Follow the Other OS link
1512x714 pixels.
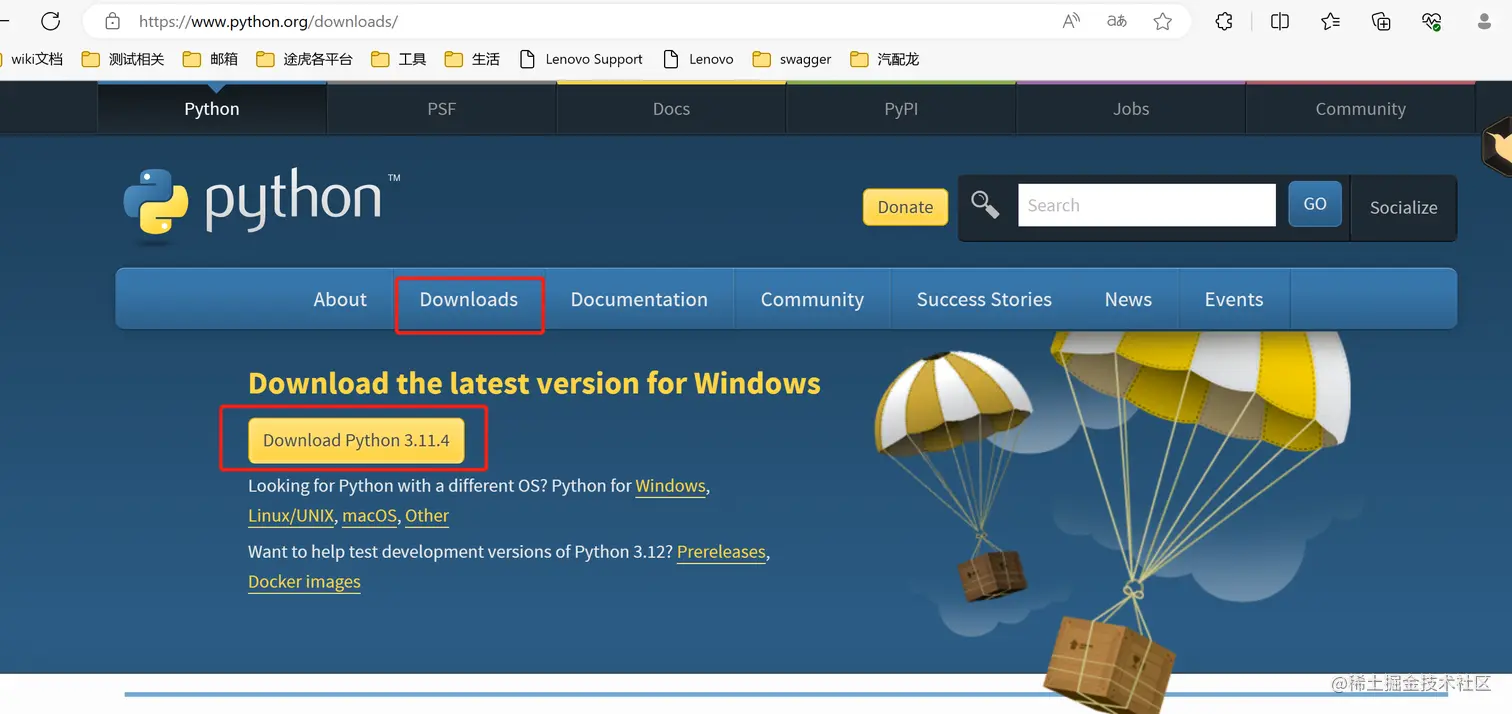point(427,516)
